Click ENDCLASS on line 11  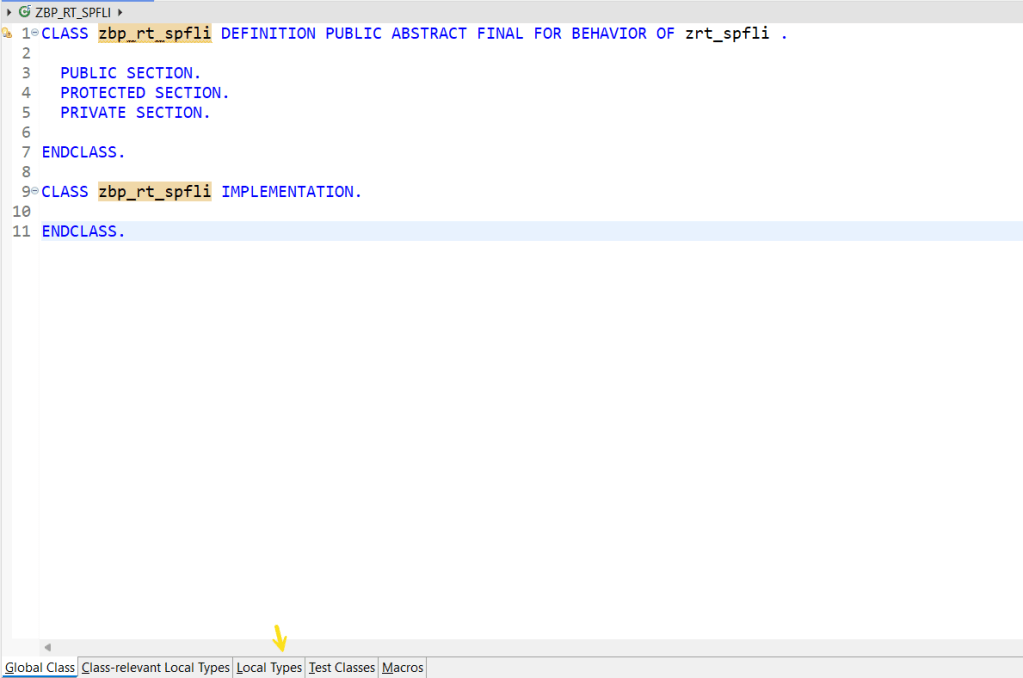click(83, 231)
